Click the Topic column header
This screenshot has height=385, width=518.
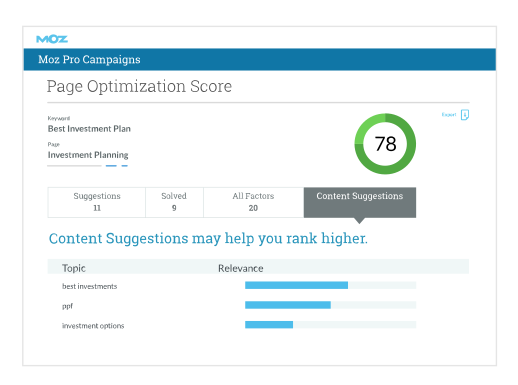tap(74, 268)
